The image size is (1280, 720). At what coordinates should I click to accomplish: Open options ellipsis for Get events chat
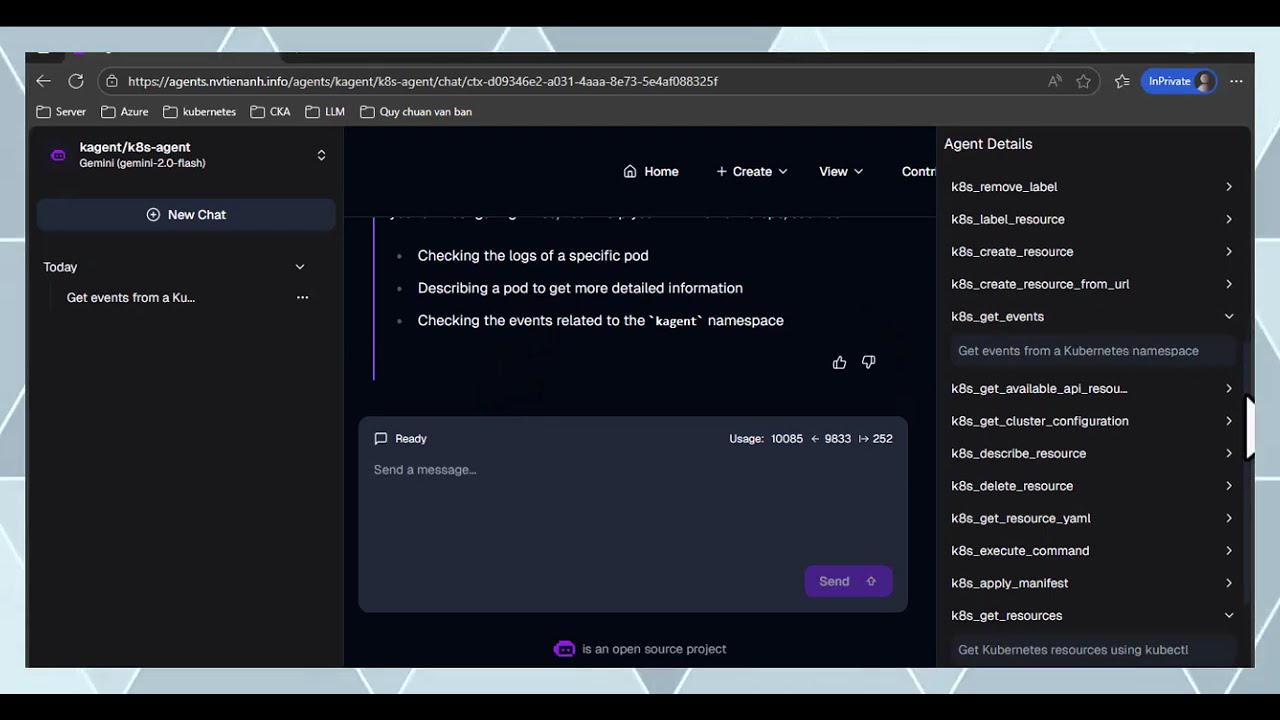click(302, 297)
